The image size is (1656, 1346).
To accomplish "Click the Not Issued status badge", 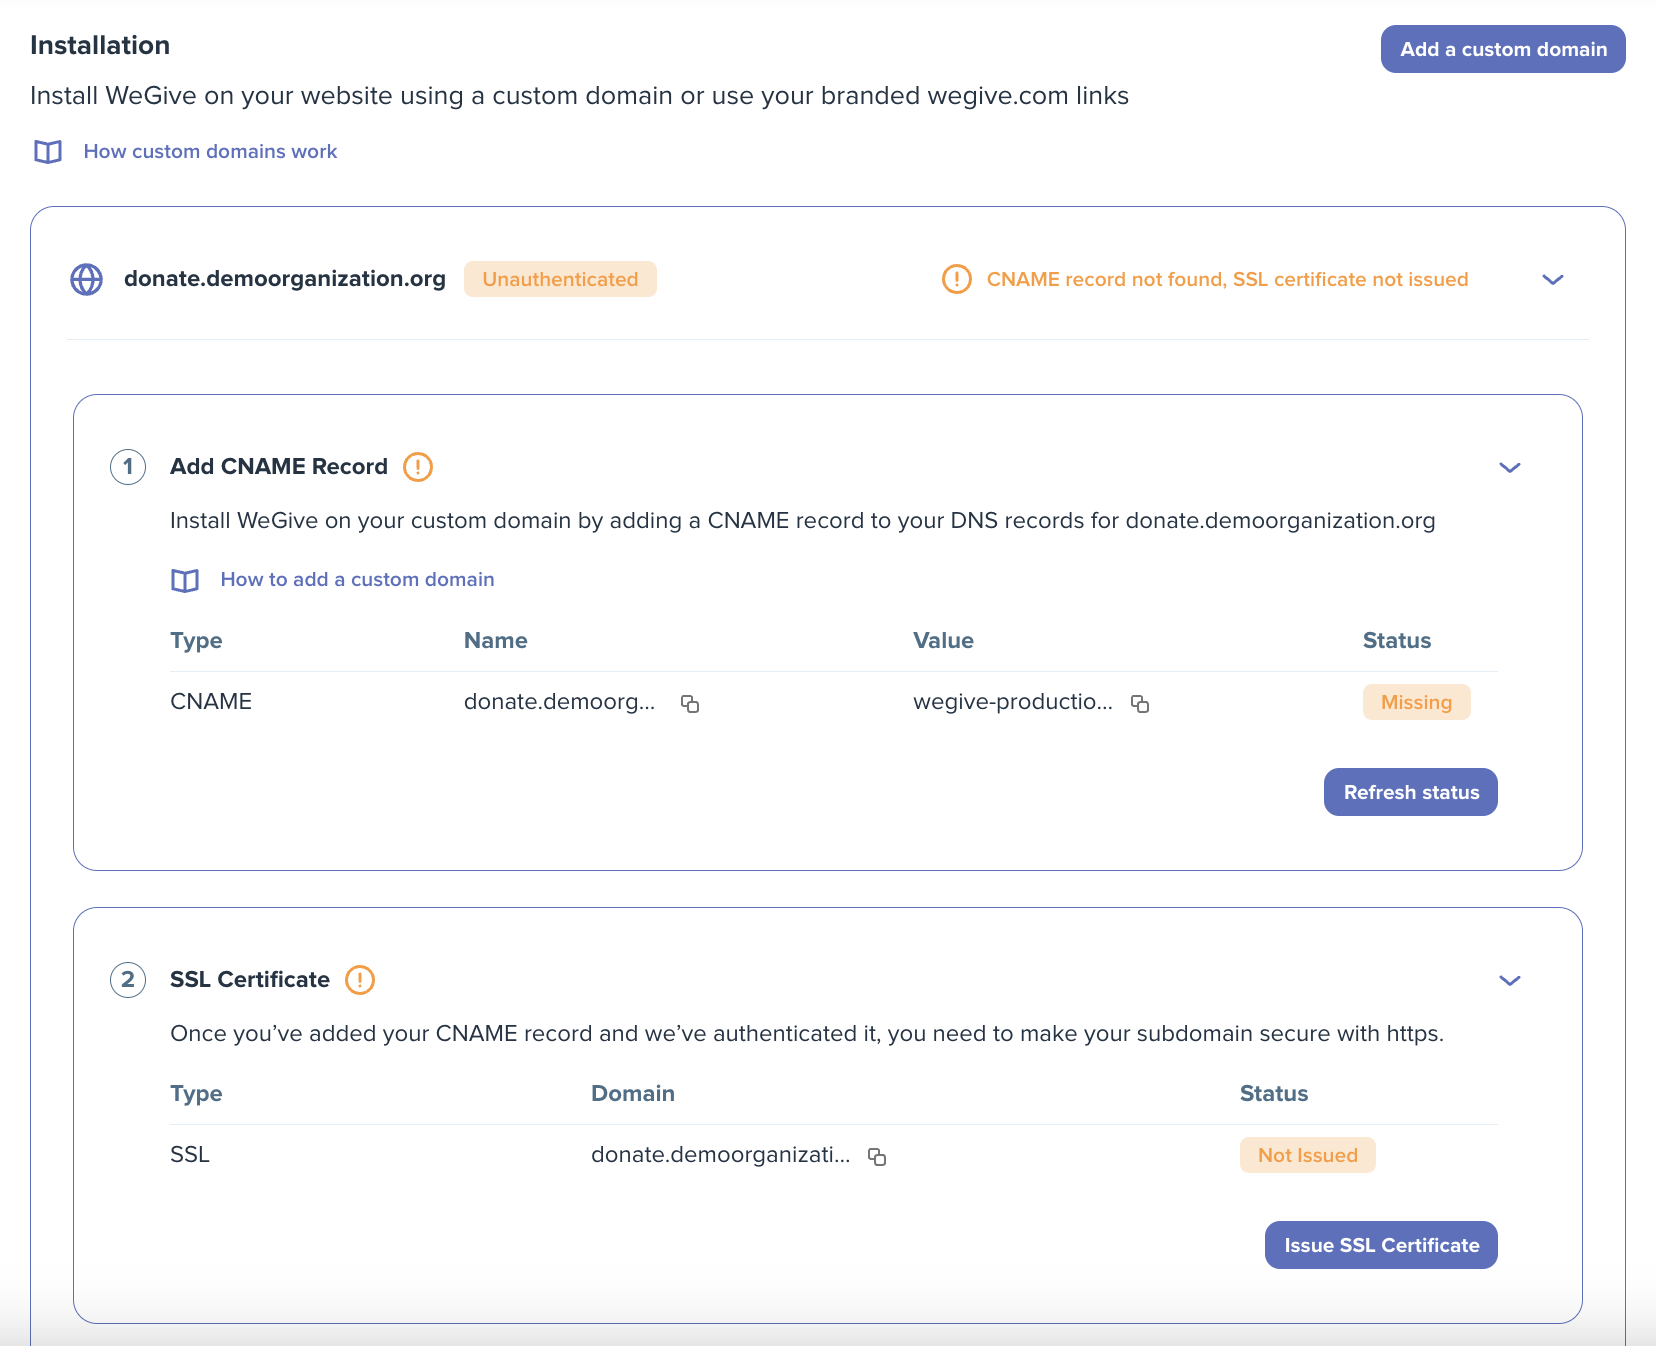I will (x=1308, y=1155).
